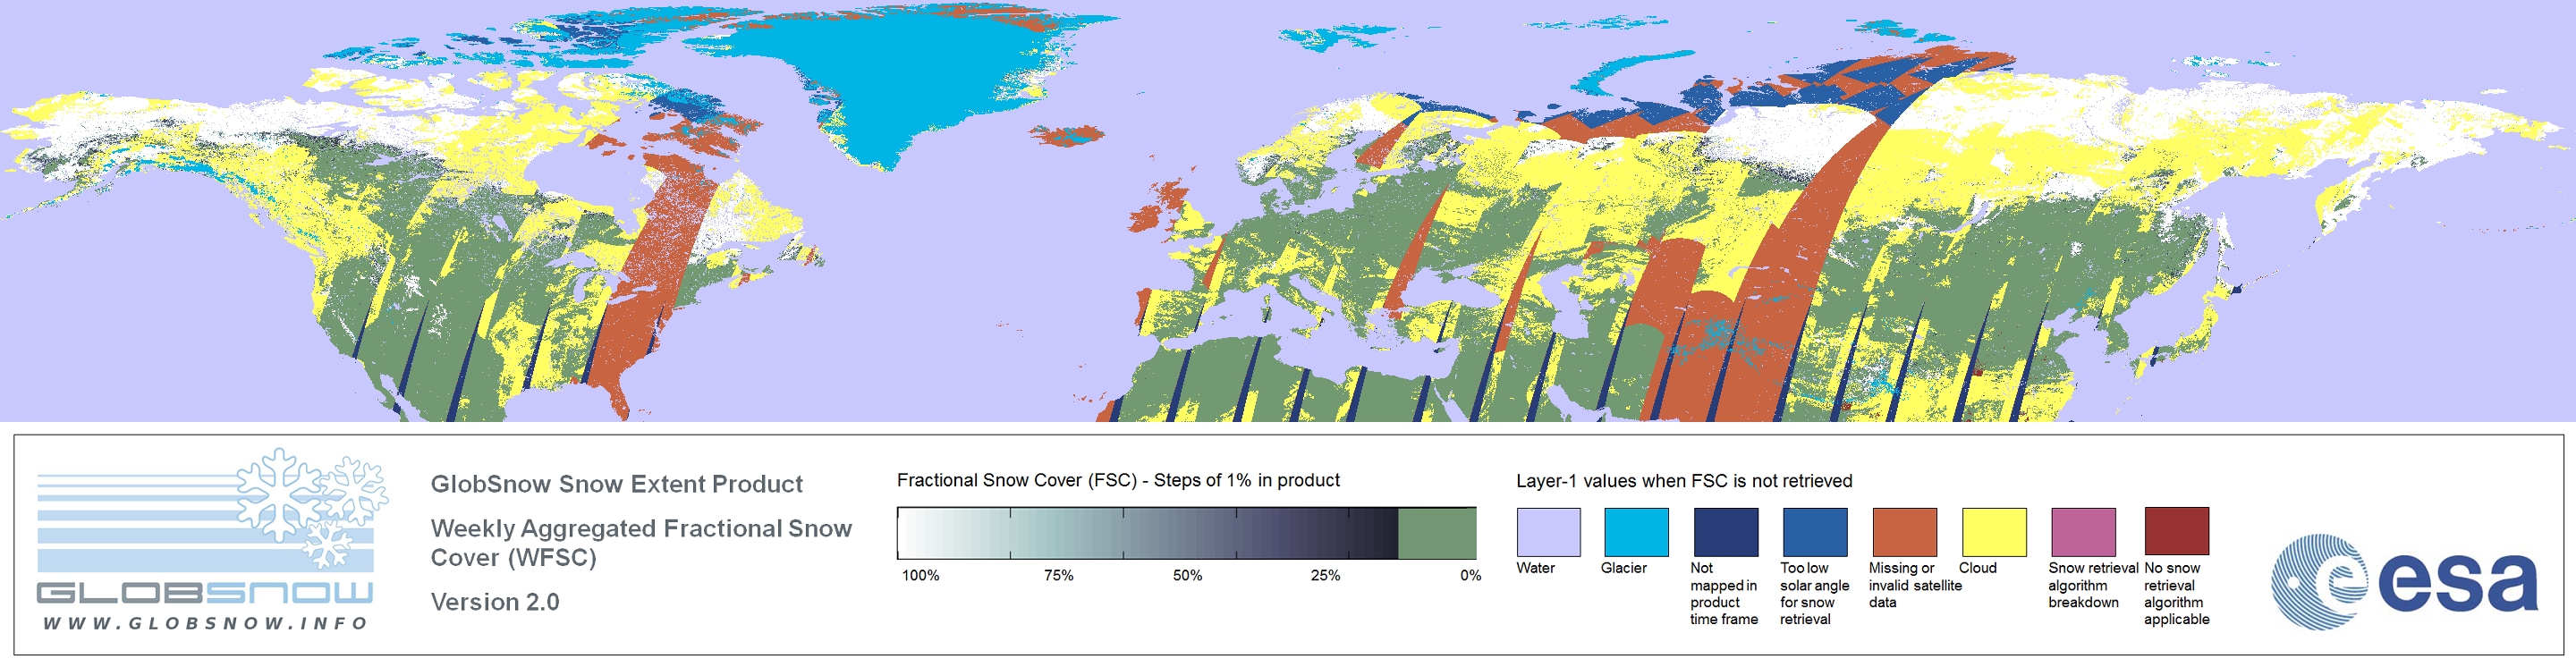
Task: Click the green 0% snow cover block
Action: [1437, 533]
